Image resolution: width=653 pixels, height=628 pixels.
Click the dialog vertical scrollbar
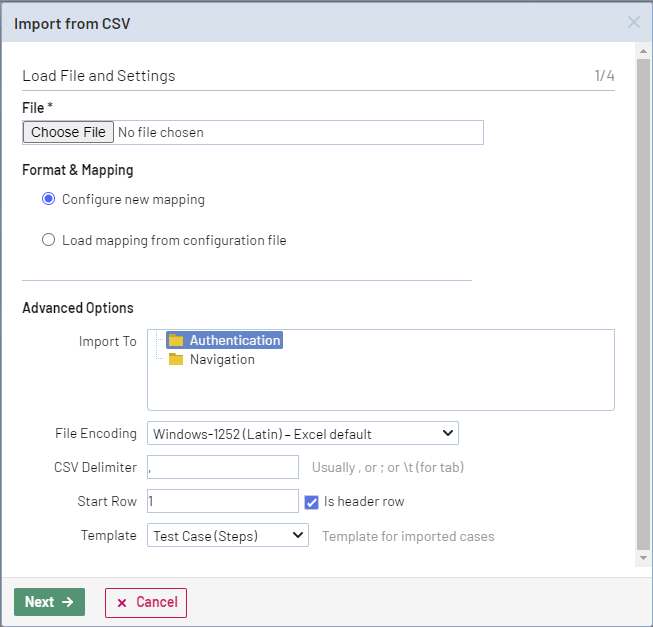click(x=643, y=300)
